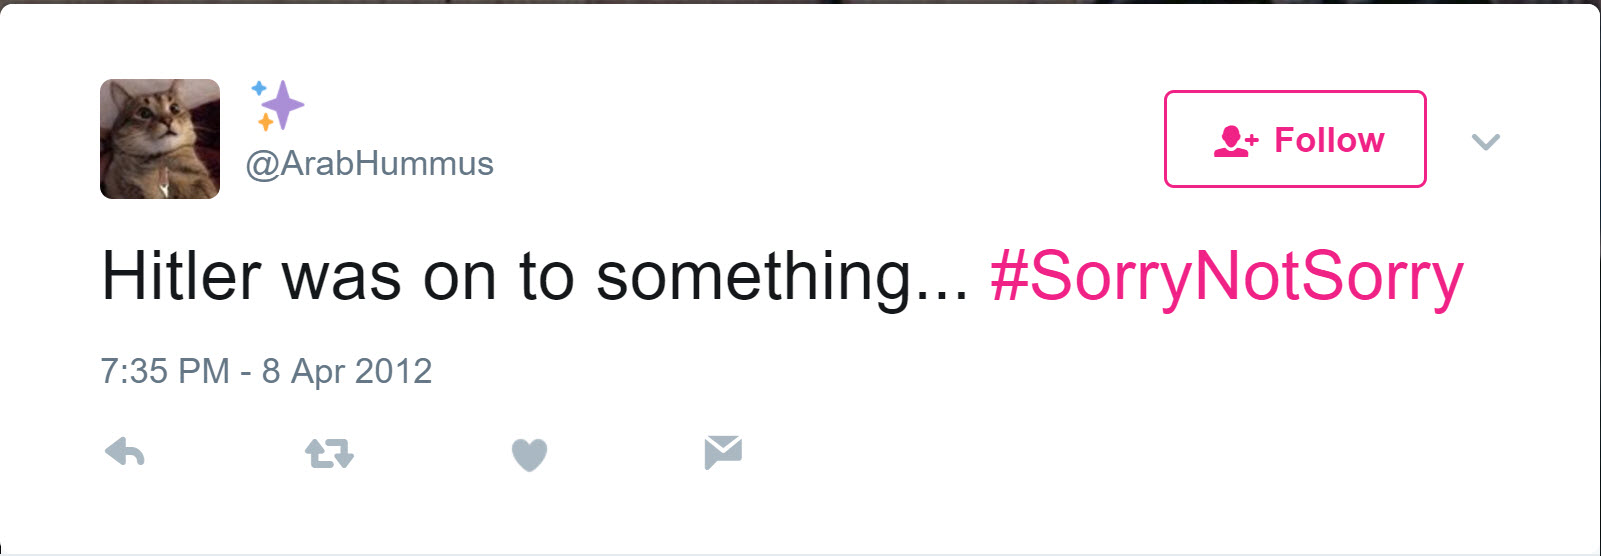This screenshot has height=556, width=1601.
Task: Open the @ArabHummus profile handle
Action: [x=370, y=163]
